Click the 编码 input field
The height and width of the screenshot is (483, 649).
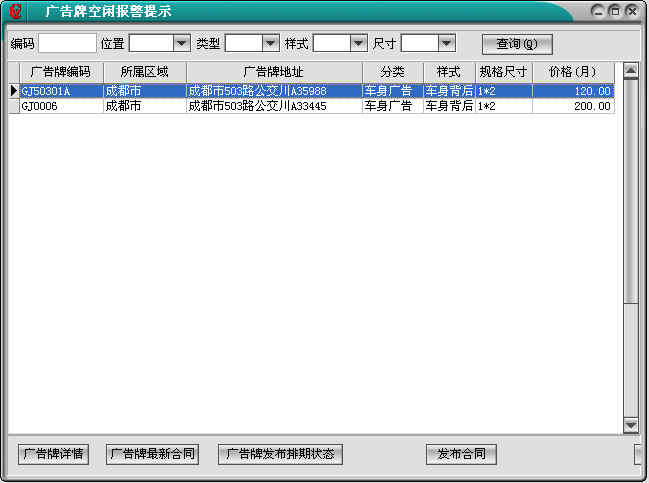67,43
